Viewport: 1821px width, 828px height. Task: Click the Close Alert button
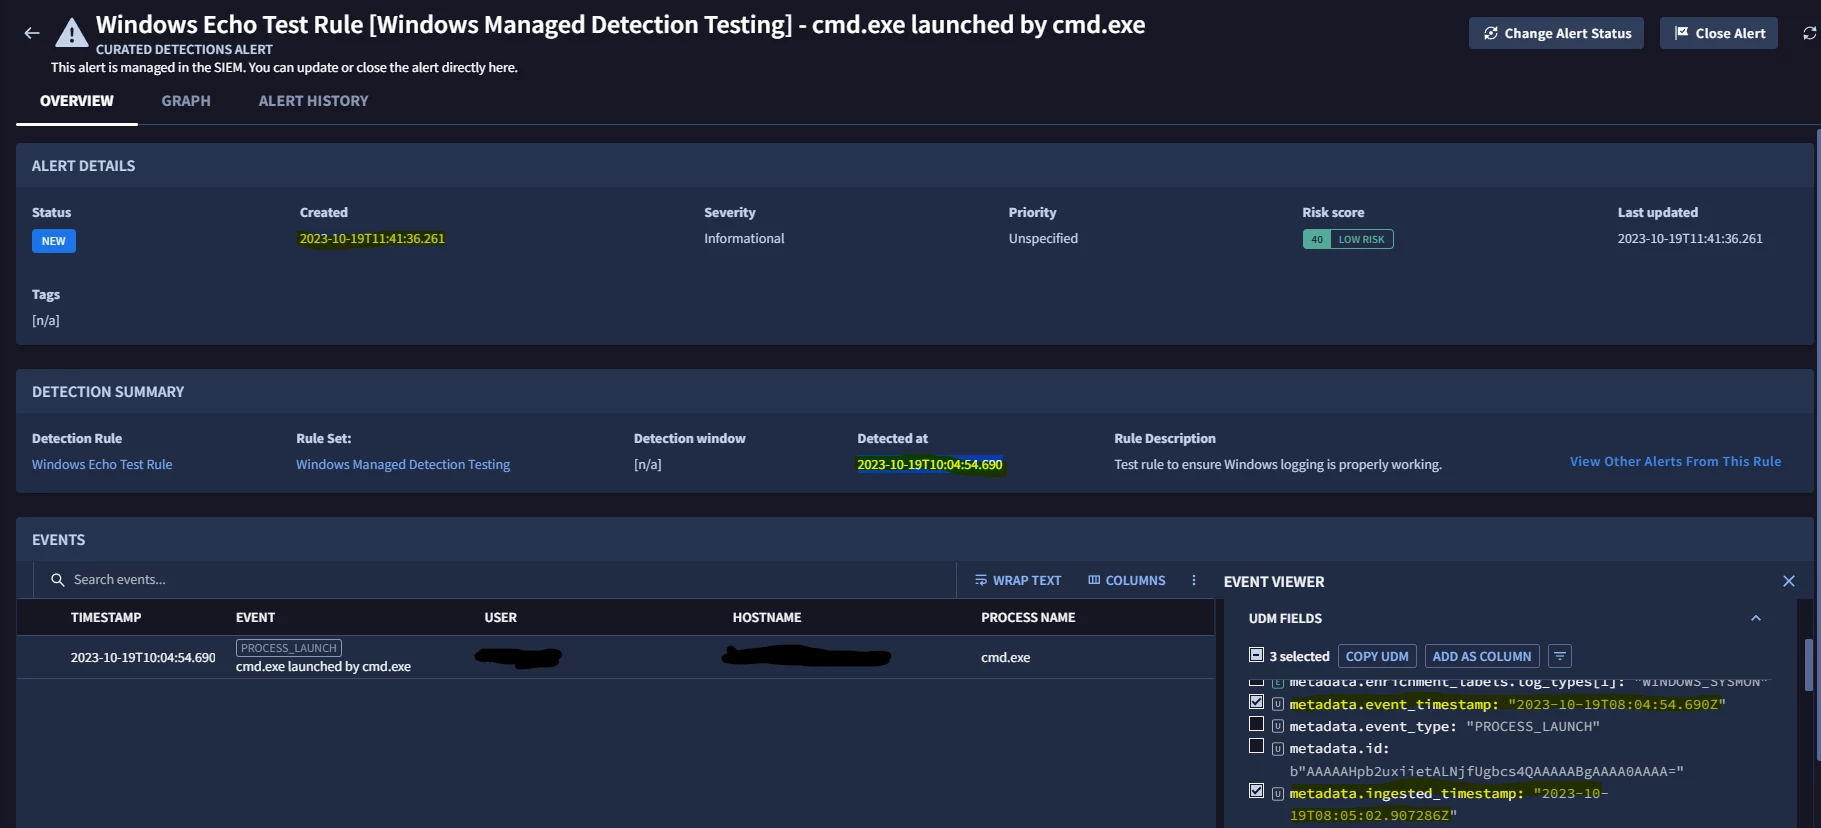click(x=1719, y=33)
